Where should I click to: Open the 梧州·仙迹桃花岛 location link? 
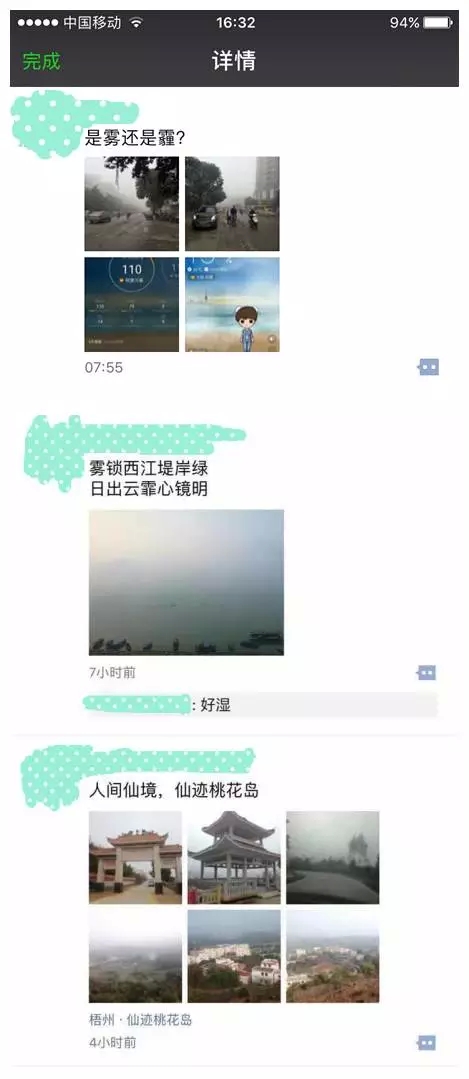tap(140, 1019)
